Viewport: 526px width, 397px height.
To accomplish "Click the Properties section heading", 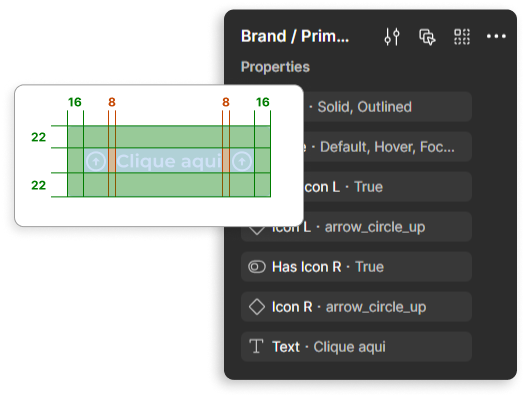I will (275, 67).
